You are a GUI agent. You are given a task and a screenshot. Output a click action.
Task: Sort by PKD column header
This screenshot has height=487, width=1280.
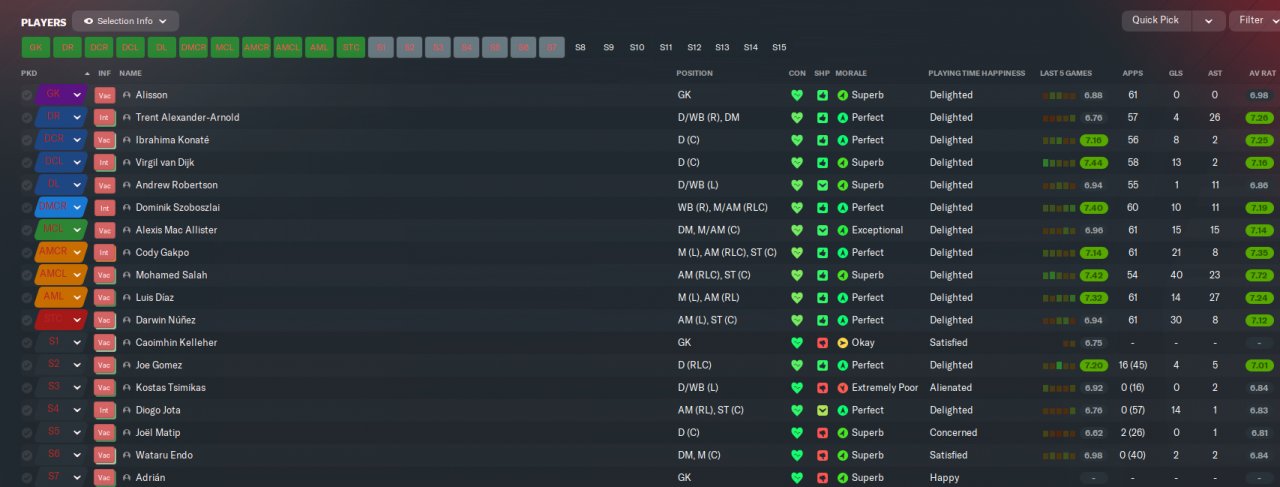click(29, 73)
